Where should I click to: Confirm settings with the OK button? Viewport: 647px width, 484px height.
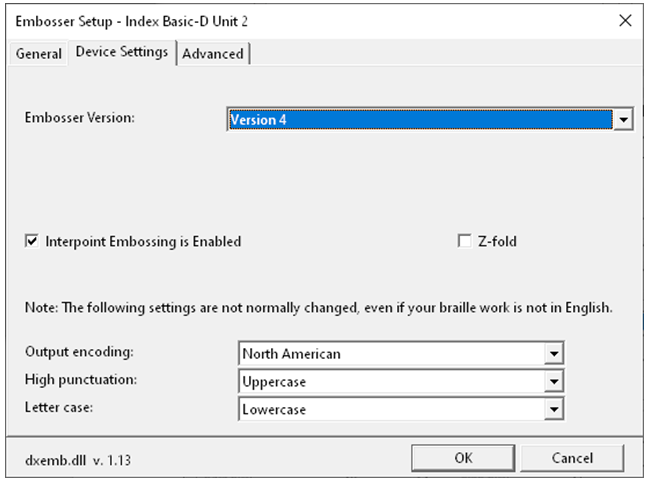463,458
